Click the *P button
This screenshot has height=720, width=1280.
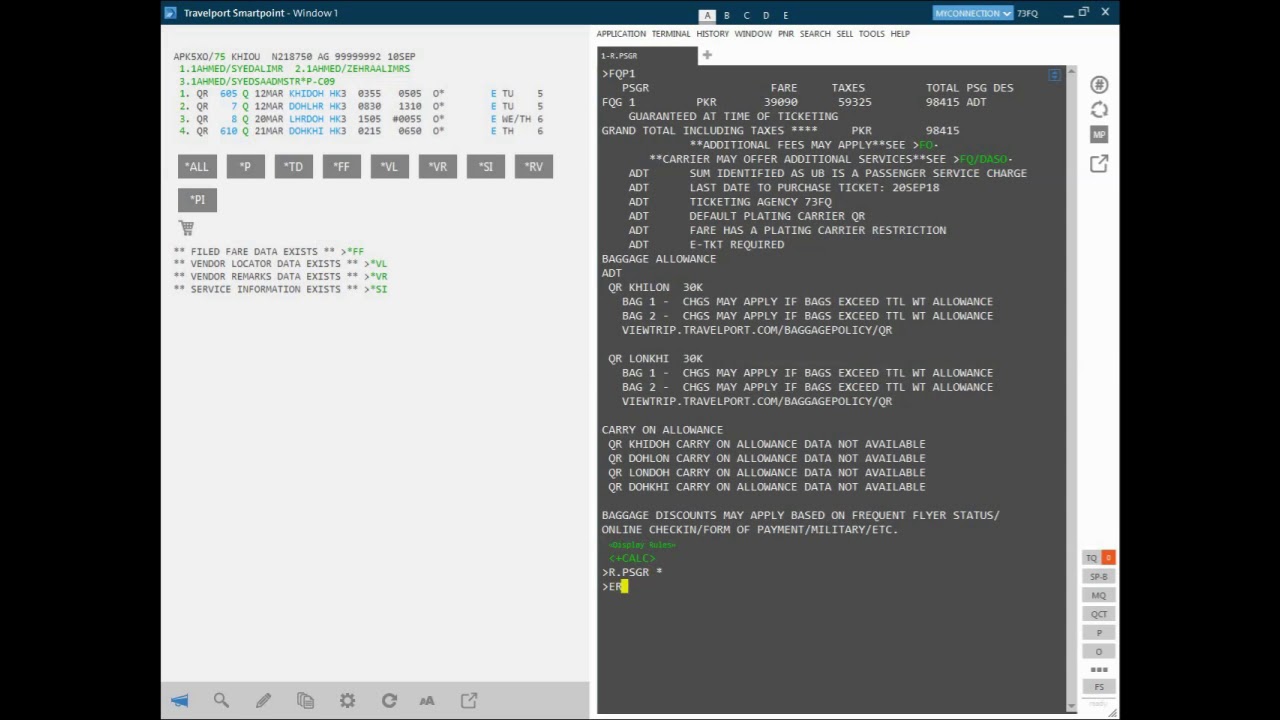(245, 167)
